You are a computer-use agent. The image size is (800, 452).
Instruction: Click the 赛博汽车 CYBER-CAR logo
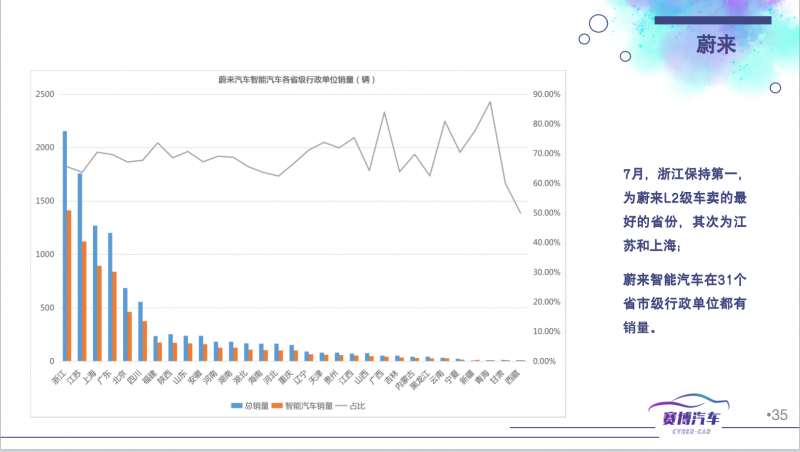tap(689, 414)
